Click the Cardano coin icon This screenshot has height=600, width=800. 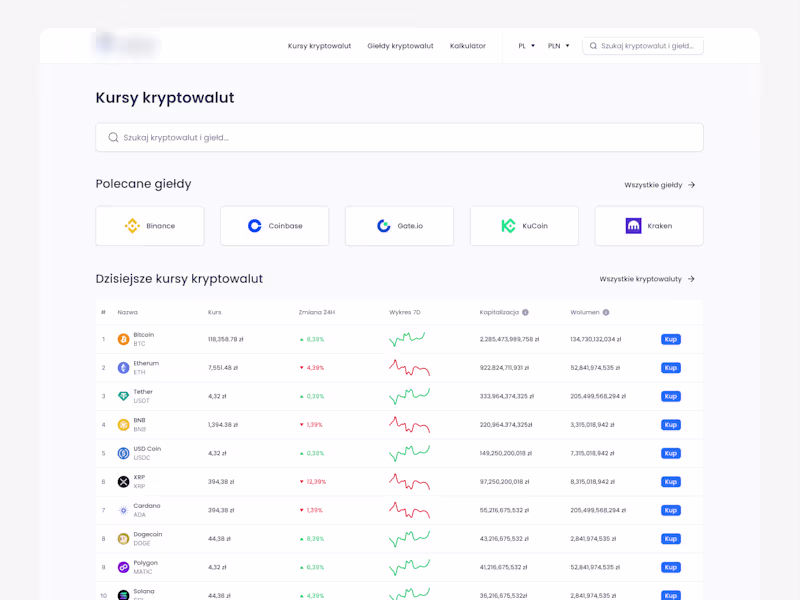coord(123,510)
